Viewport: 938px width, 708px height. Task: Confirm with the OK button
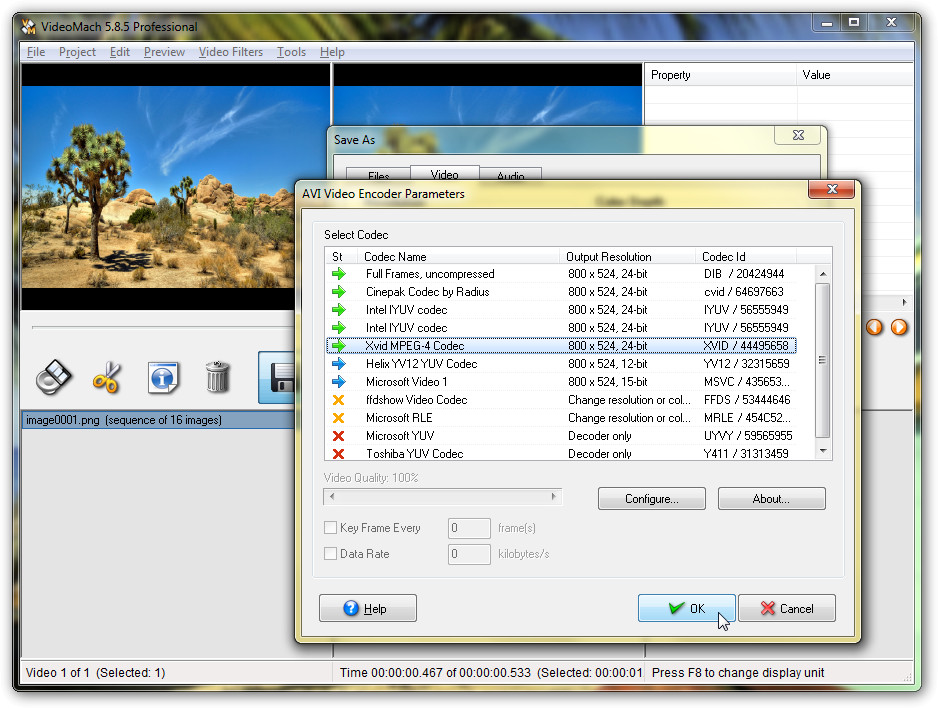[686, 608]
